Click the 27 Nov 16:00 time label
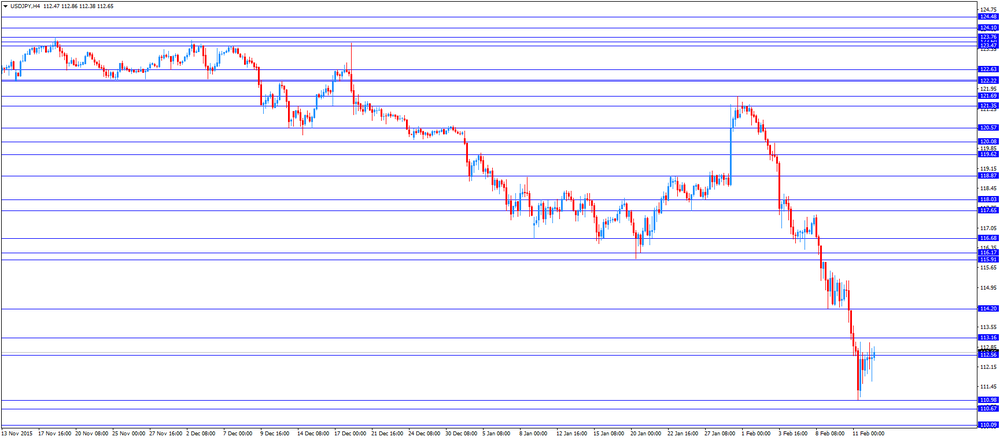The width and height of the screenshot is (1000, 440). coord(165,434)
